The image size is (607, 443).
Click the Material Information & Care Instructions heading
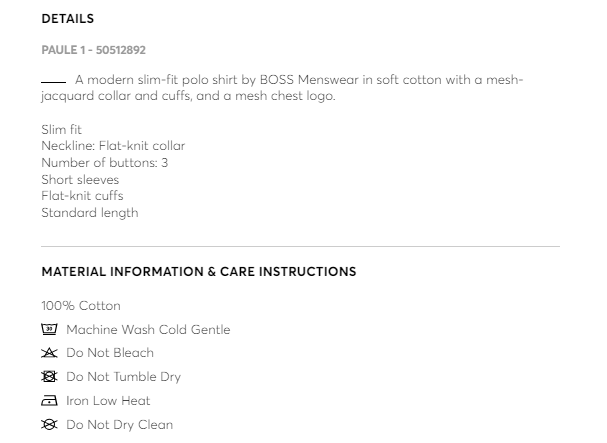(198, 272)
